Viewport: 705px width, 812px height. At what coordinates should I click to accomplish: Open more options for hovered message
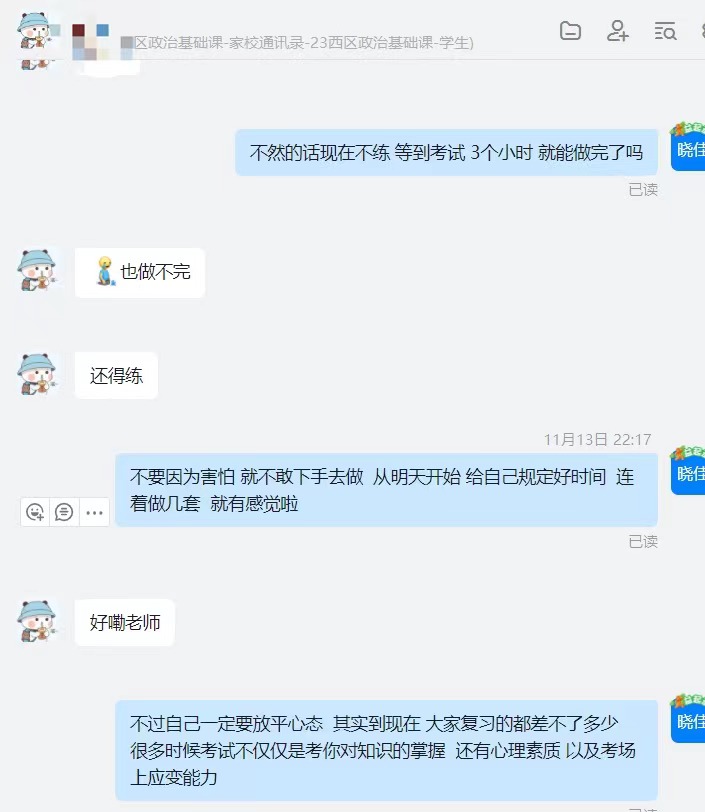(94, 512)
